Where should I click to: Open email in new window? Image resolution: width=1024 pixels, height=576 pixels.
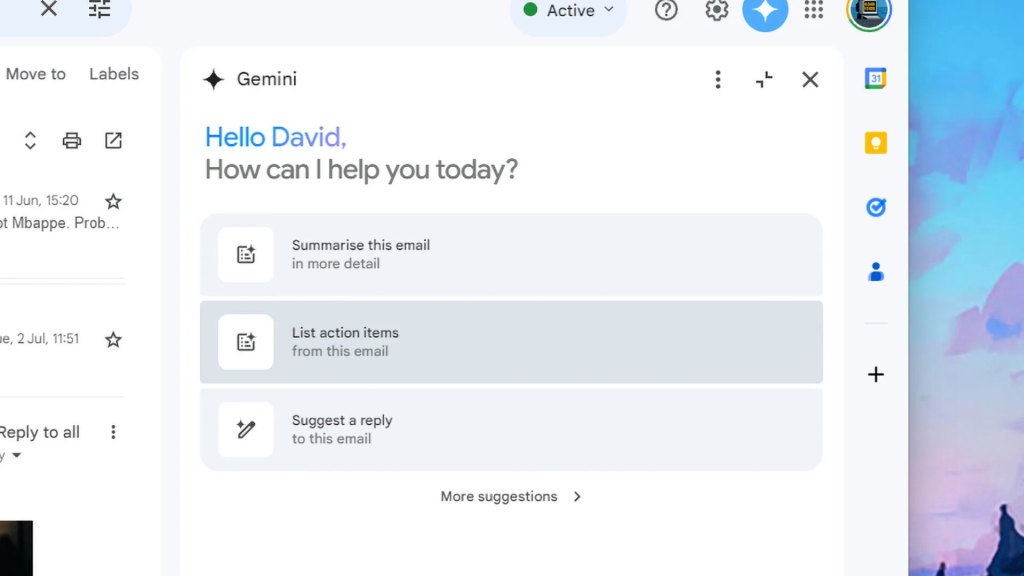point(114,140)
